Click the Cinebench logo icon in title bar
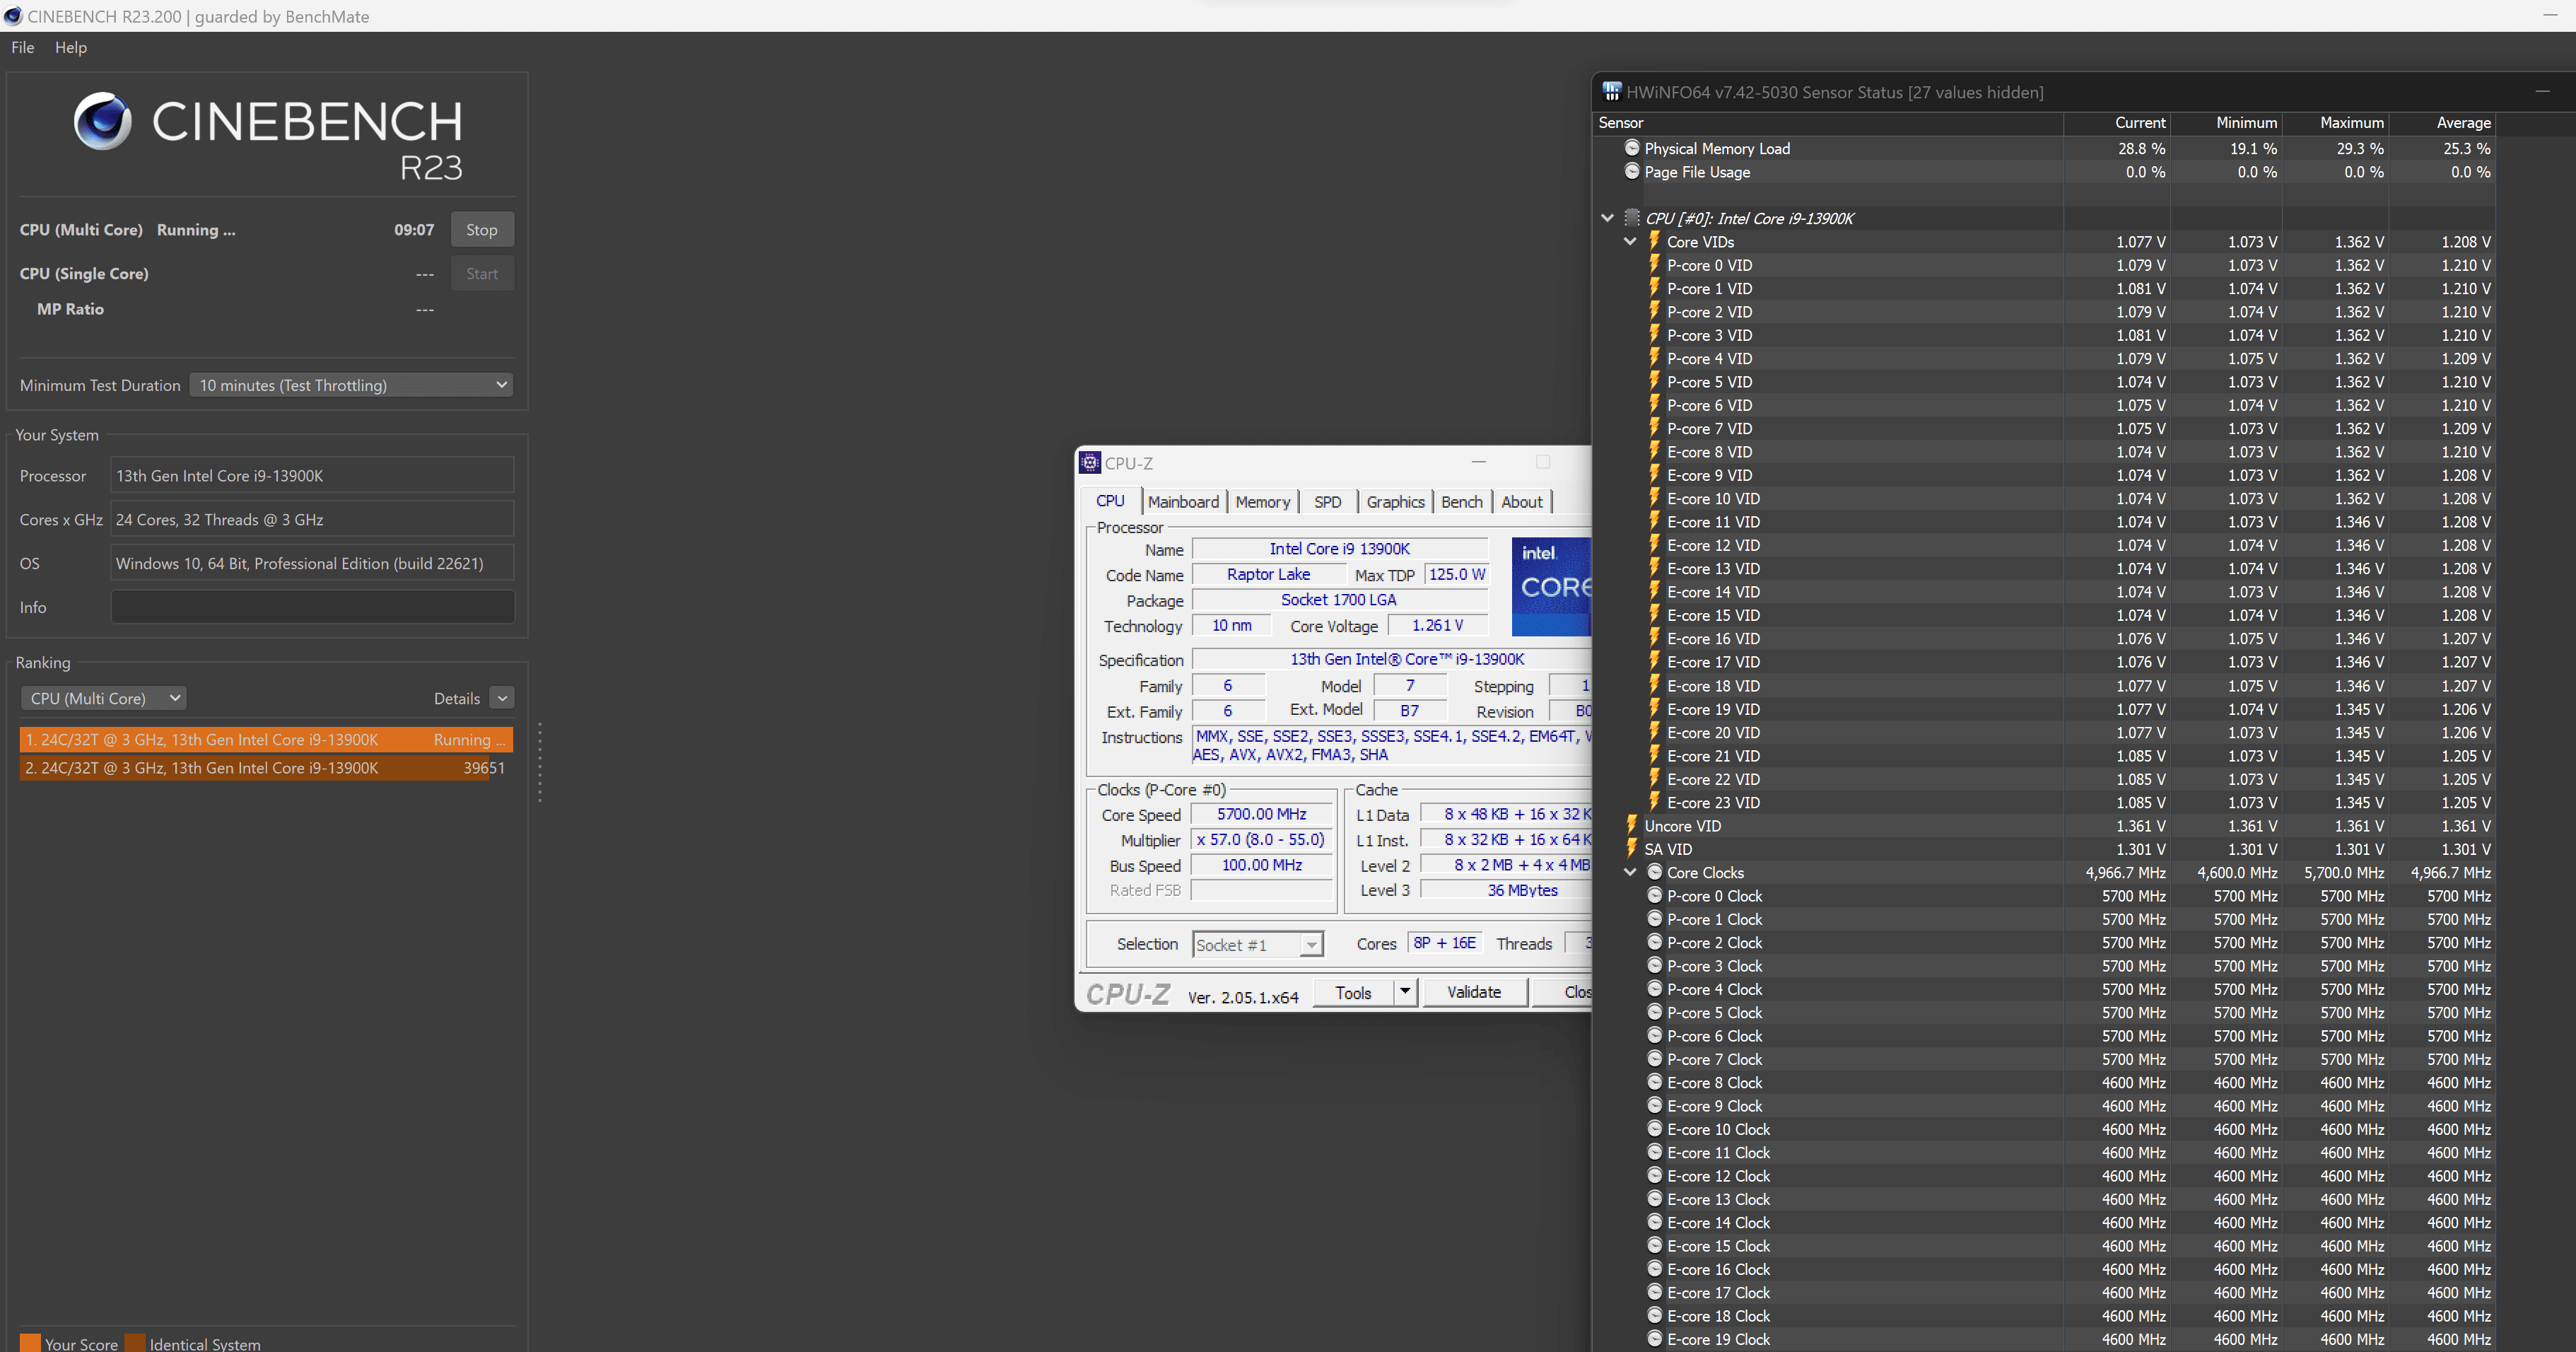This screenshot has height=1352, width=2576. click(x=13, y=16)
